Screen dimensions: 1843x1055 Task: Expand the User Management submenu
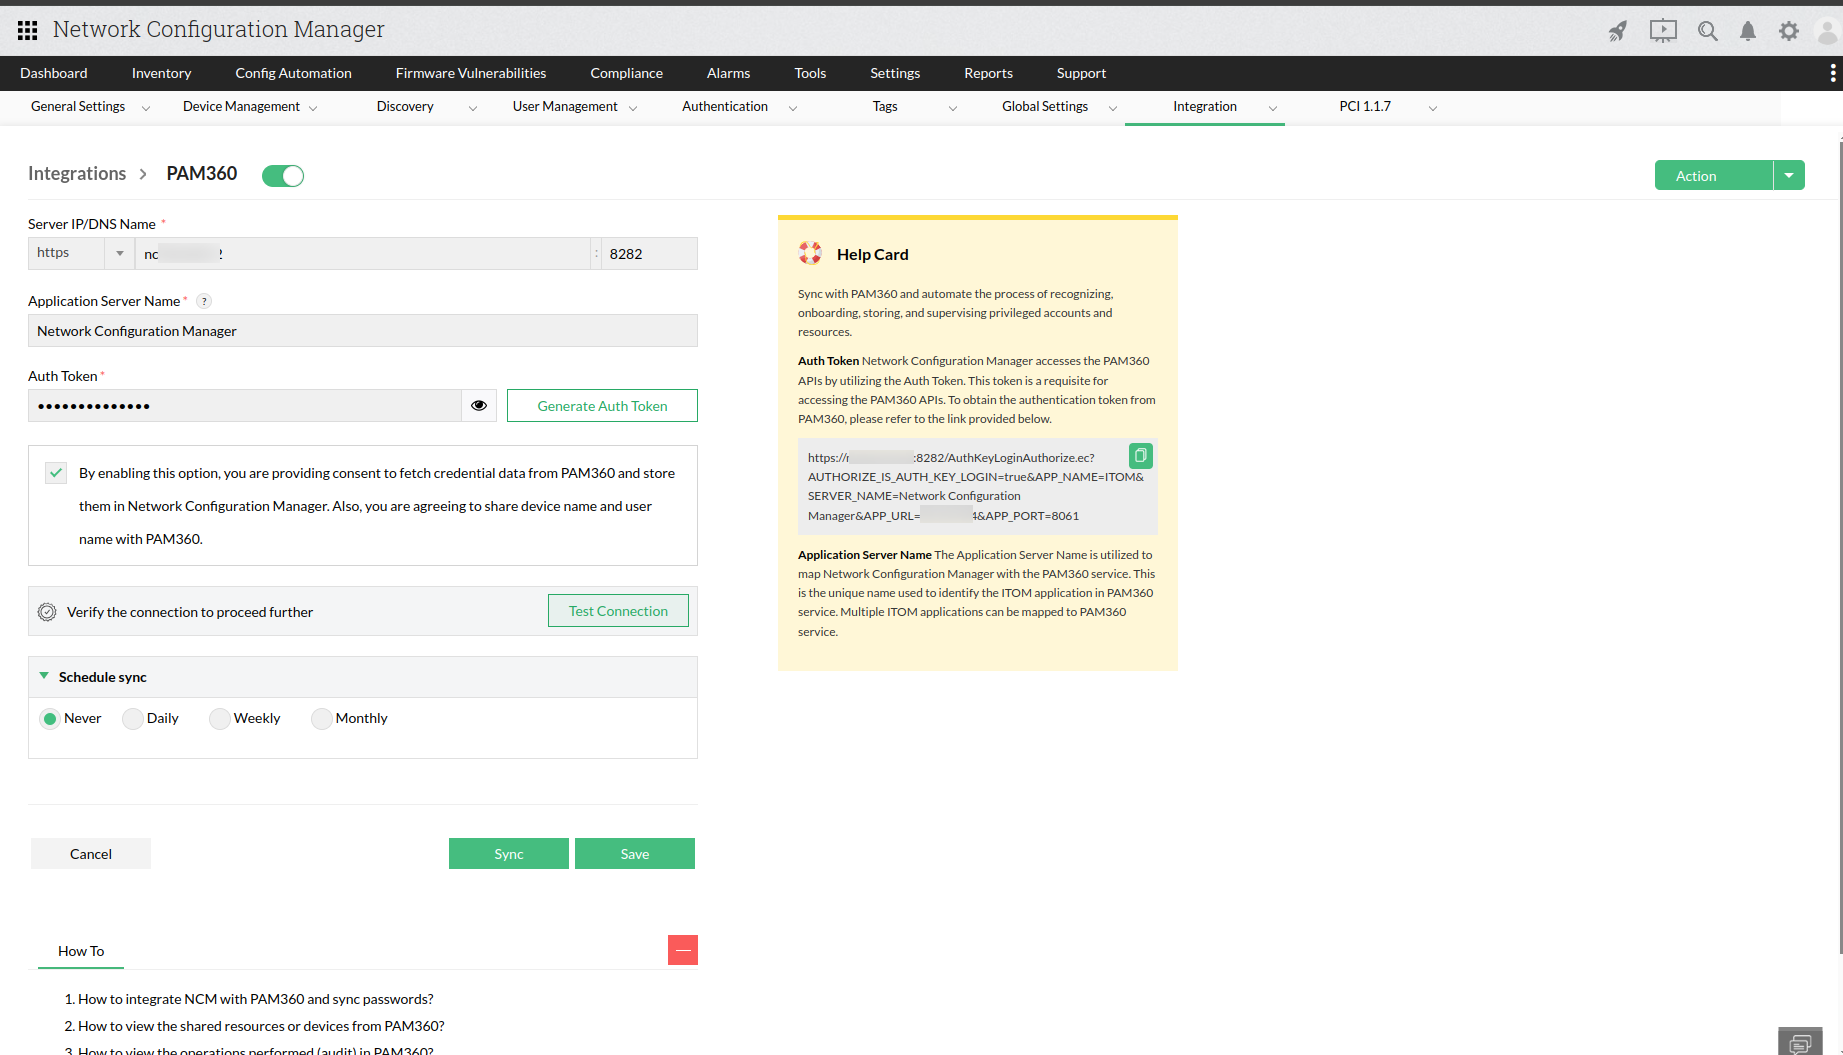coord(633,108)
